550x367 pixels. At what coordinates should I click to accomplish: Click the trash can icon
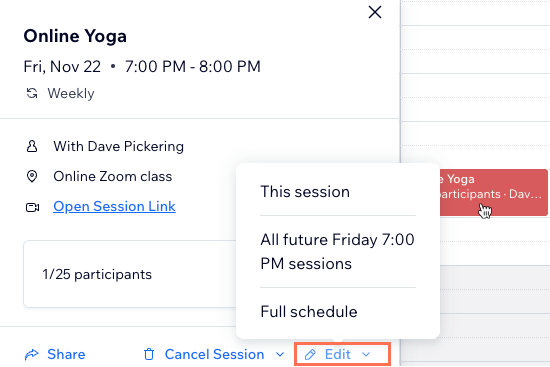[x=149, y=354]
